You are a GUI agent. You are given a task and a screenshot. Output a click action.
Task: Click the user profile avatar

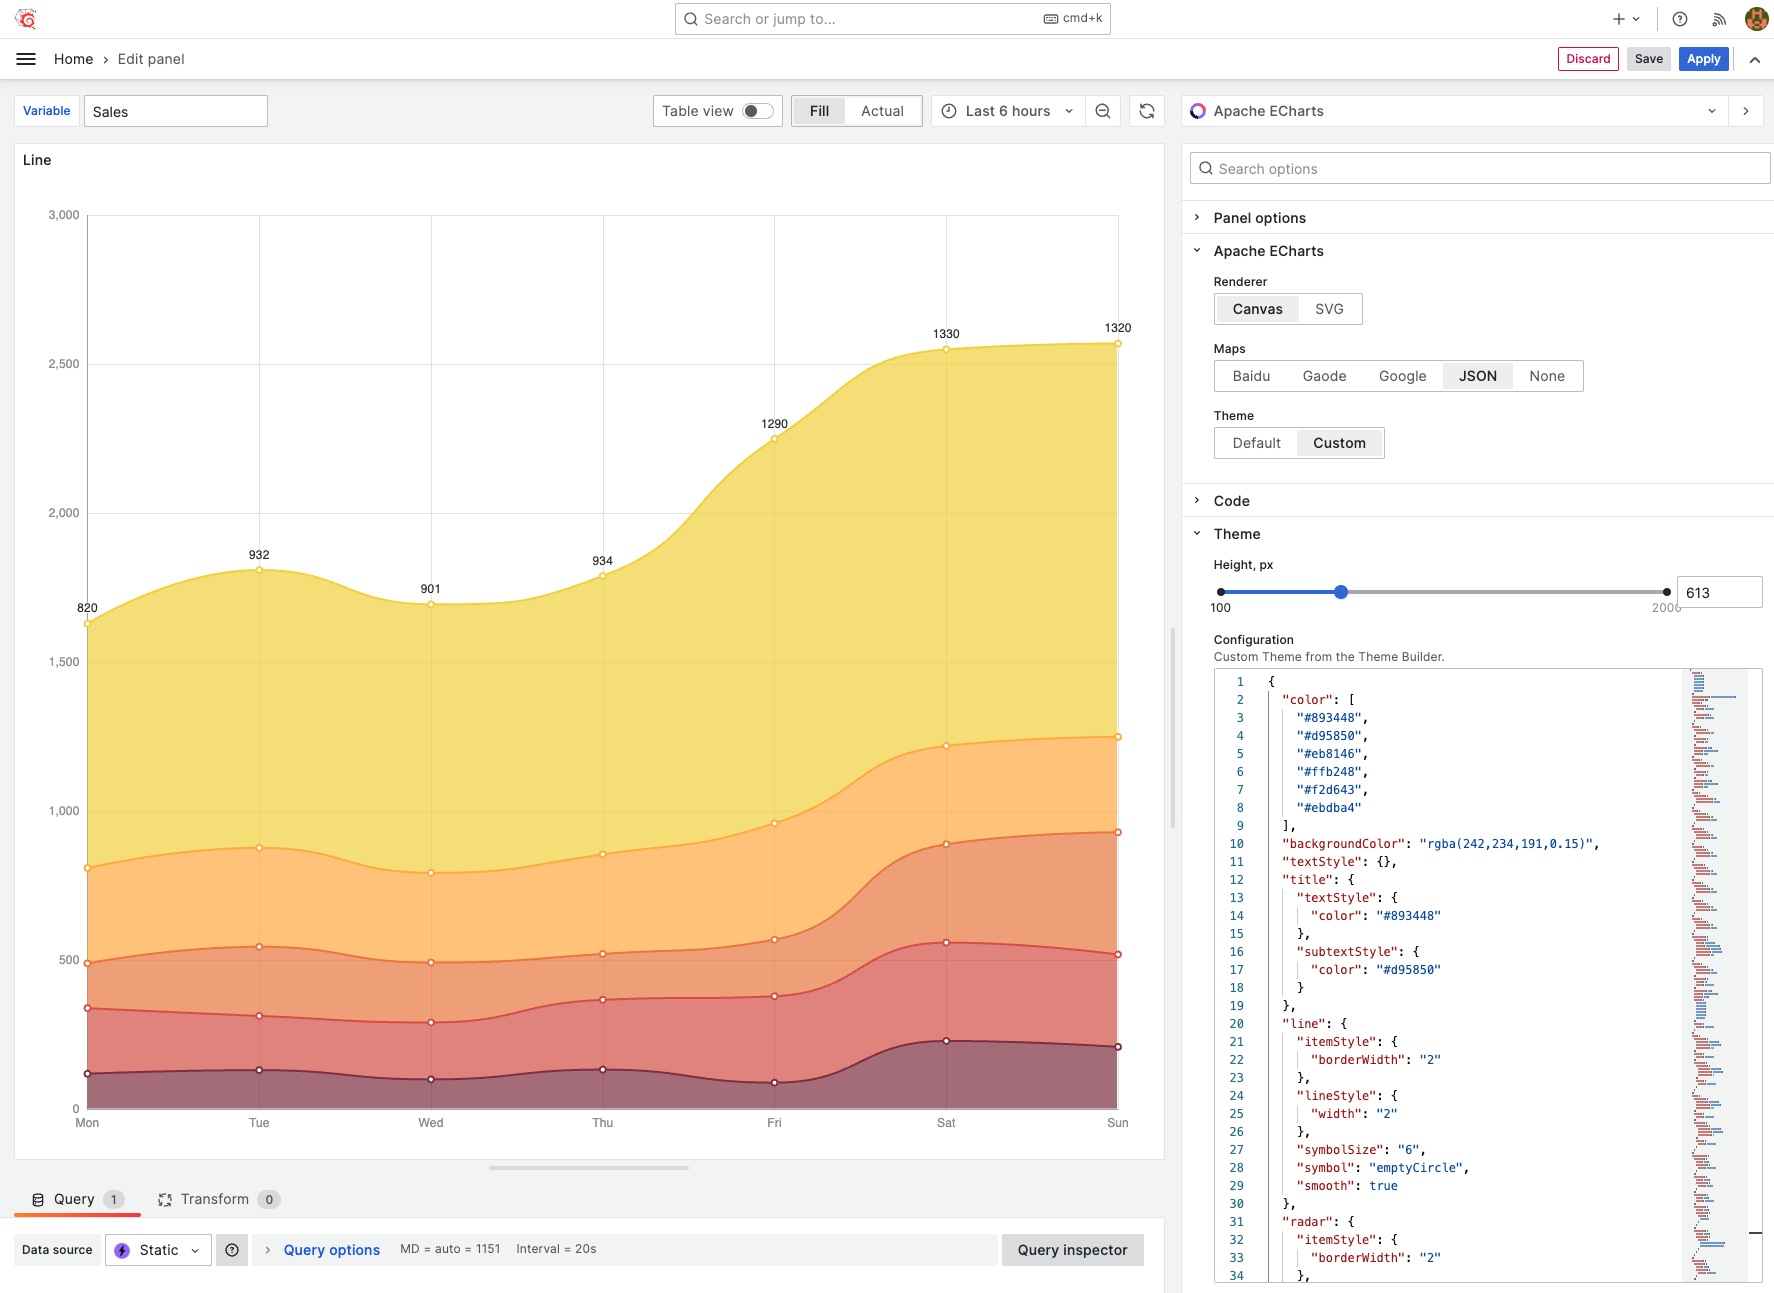tap(1756, 18)
